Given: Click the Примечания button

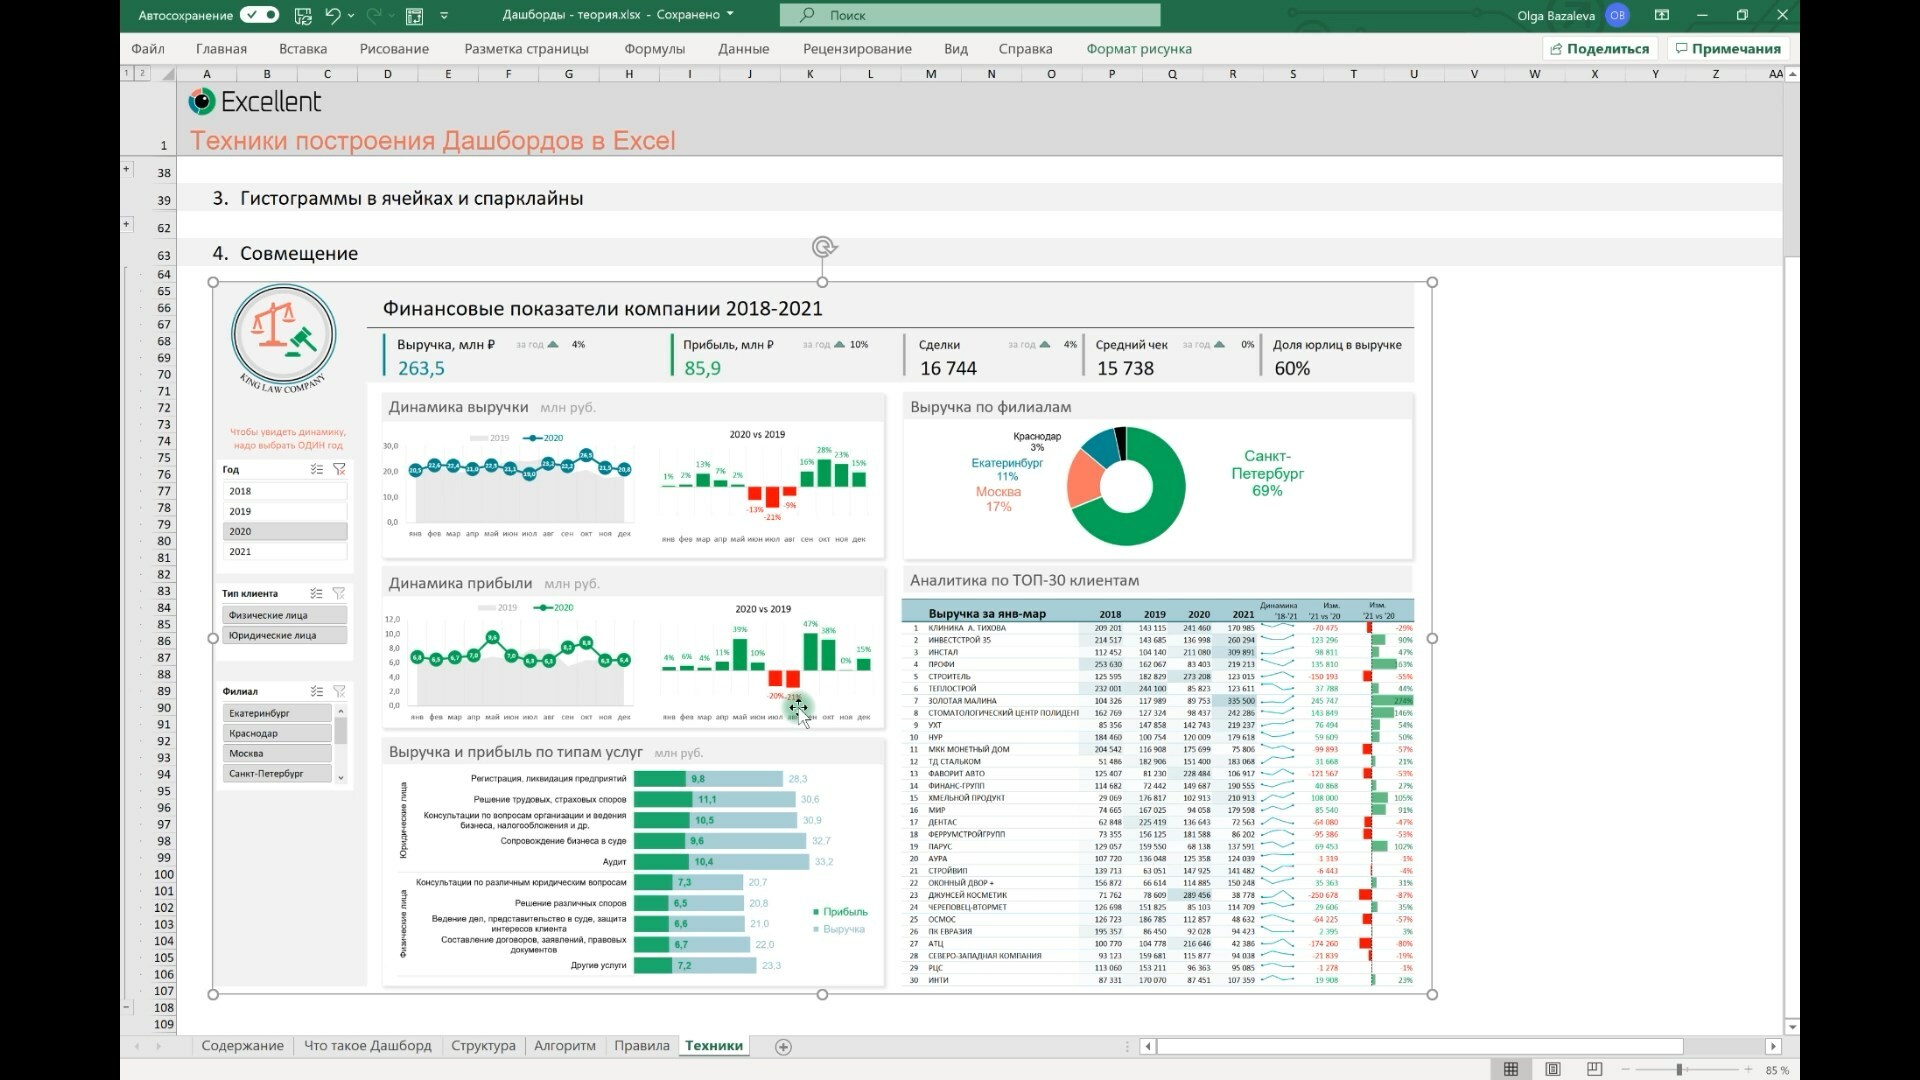Looking at the screenshot, I should click(x=1727, y=48).
